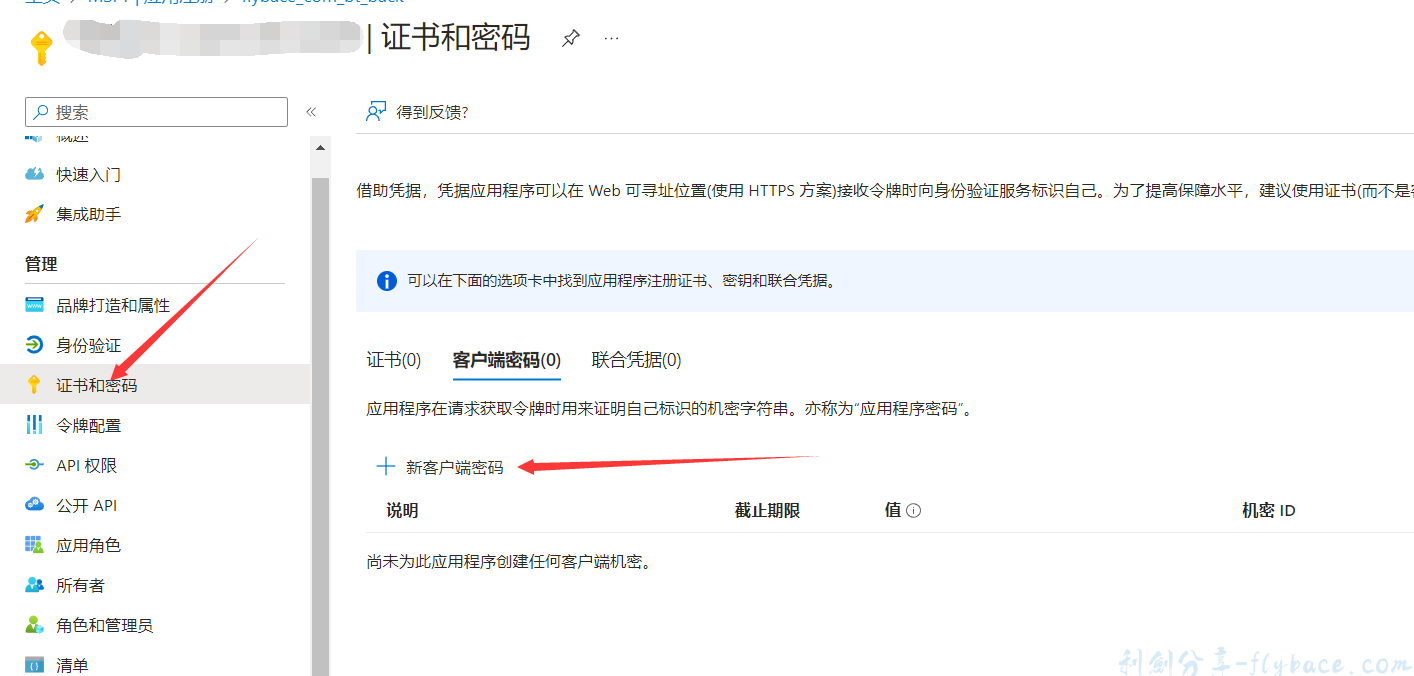Image resolution: width=1414 pixels, height=676 pixels.
Task: Open 角色和管理员 page
Action: (104, 625)
